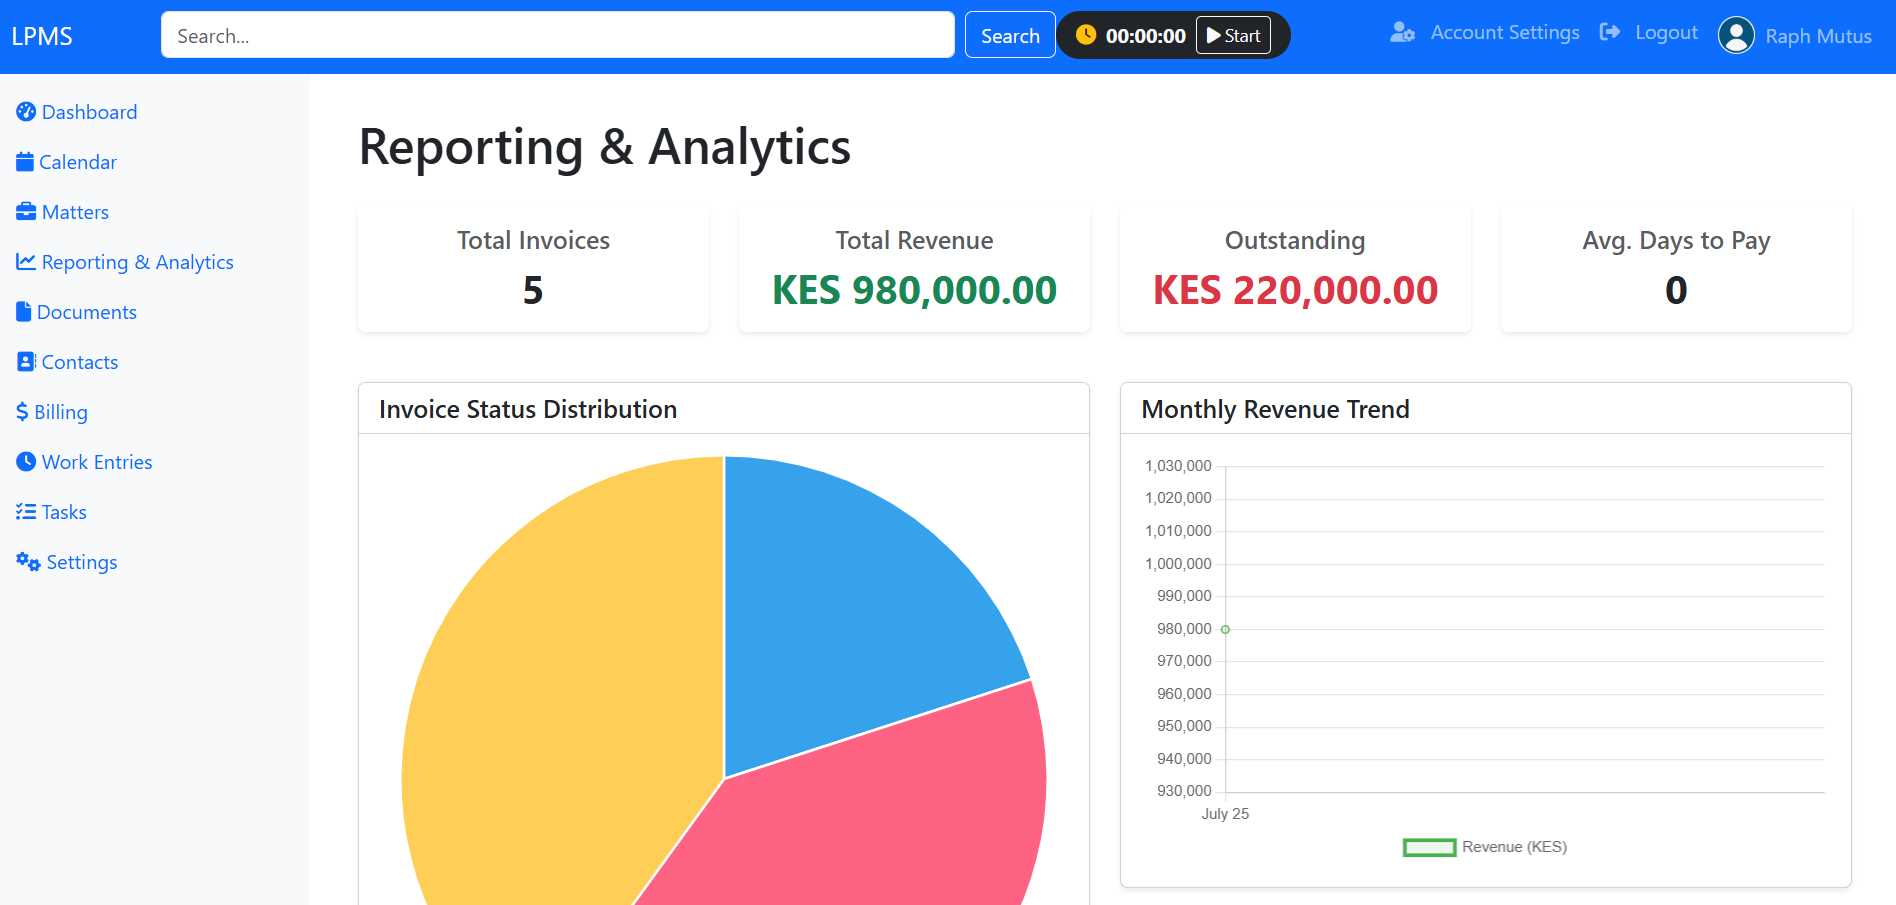1896x905 pixels.
Task: Click the Account Settings user-gear icon
Action: pyautogui.click(x=1403, y=32)
